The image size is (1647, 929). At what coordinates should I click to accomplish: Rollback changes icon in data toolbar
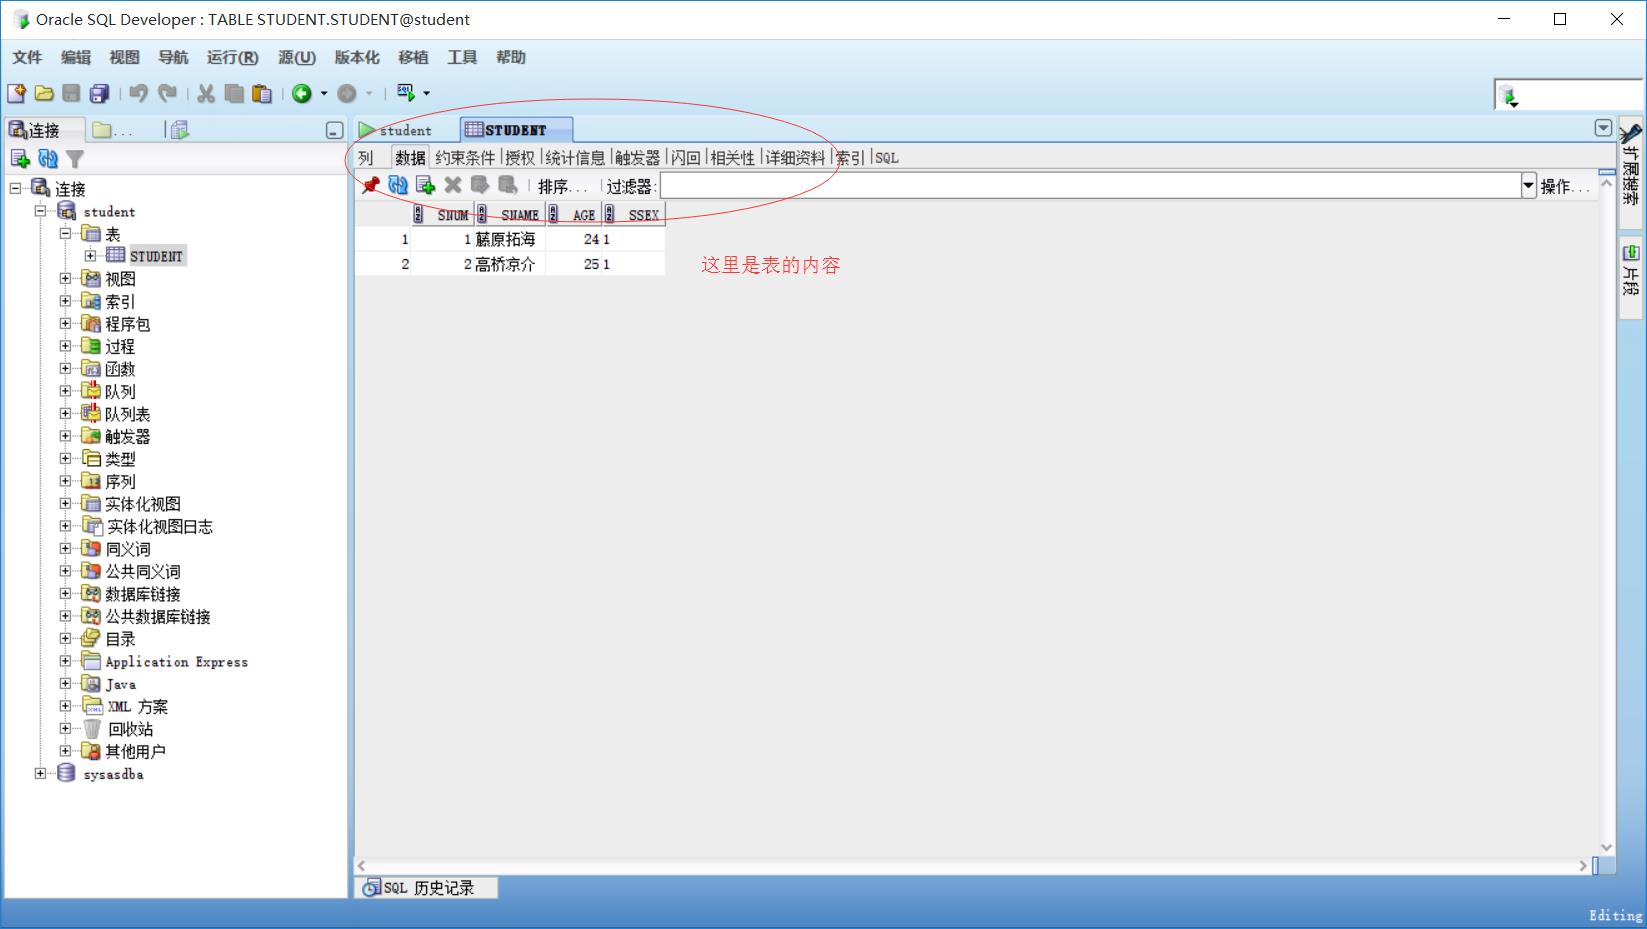point(508,185)
